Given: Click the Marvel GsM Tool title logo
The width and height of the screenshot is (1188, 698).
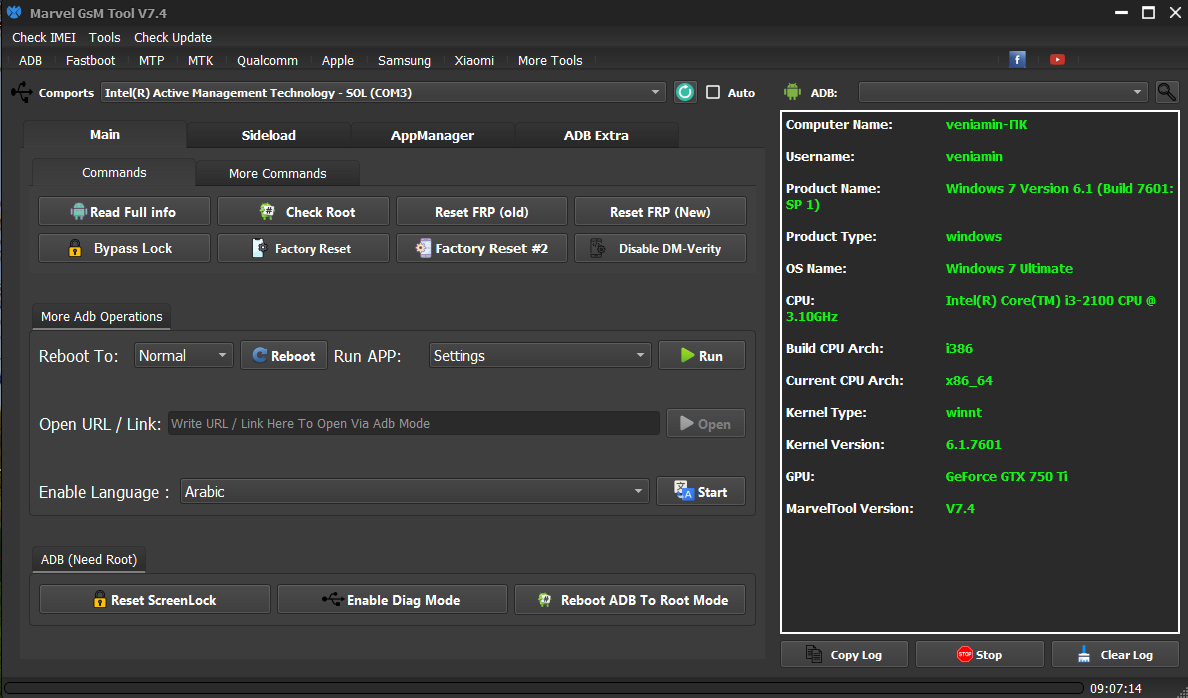Looking at the screenshot, I should click(14, 13).
